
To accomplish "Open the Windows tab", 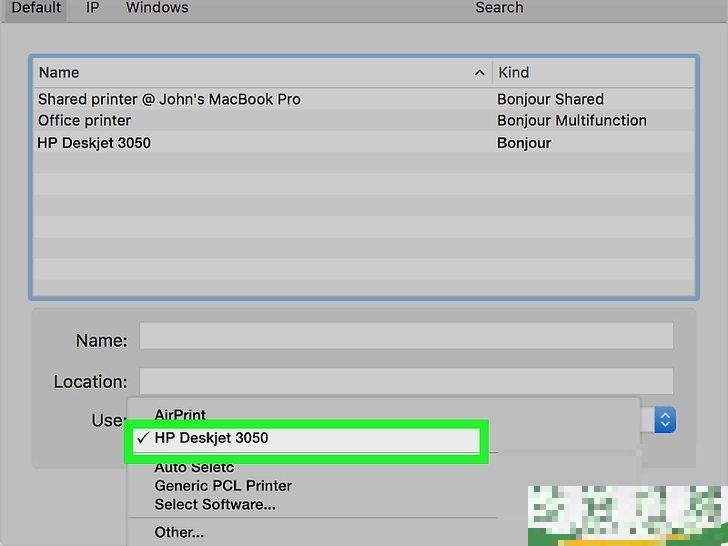I will [x=157, y=8].
